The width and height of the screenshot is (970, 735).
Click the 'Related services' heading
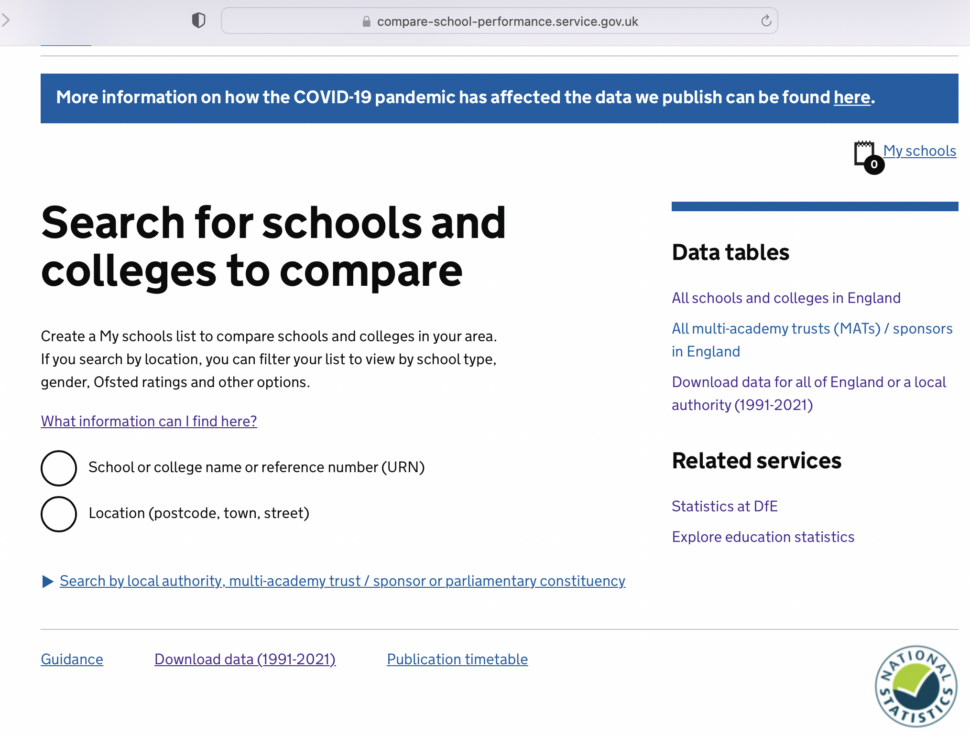(757, 461)
